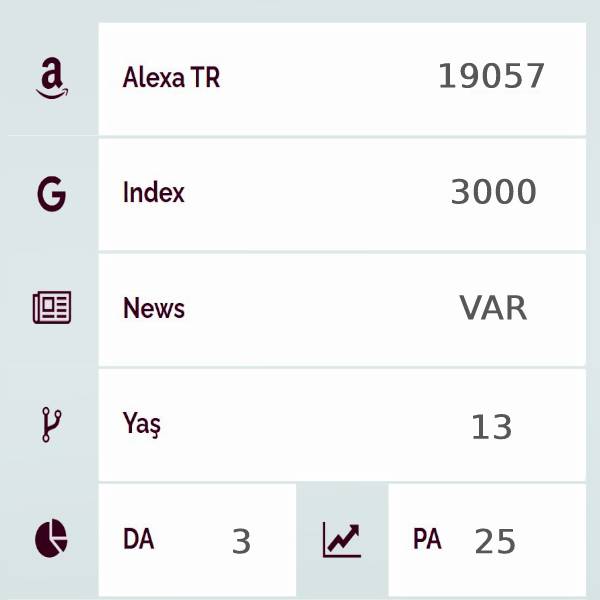Select the DA label
The height and width of the screenshot is (600, 600).
click(138, 539)
